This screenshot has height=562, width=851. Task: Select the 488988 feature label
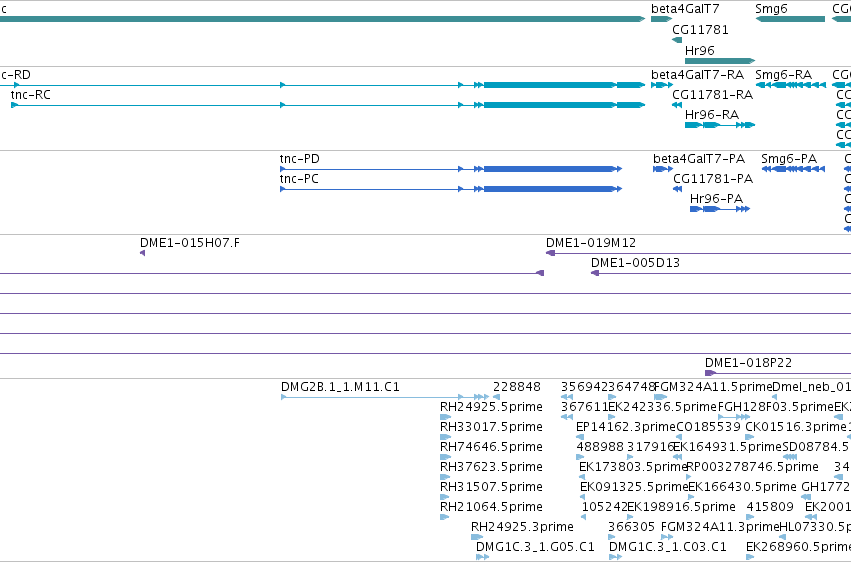[x=600, y=448]
